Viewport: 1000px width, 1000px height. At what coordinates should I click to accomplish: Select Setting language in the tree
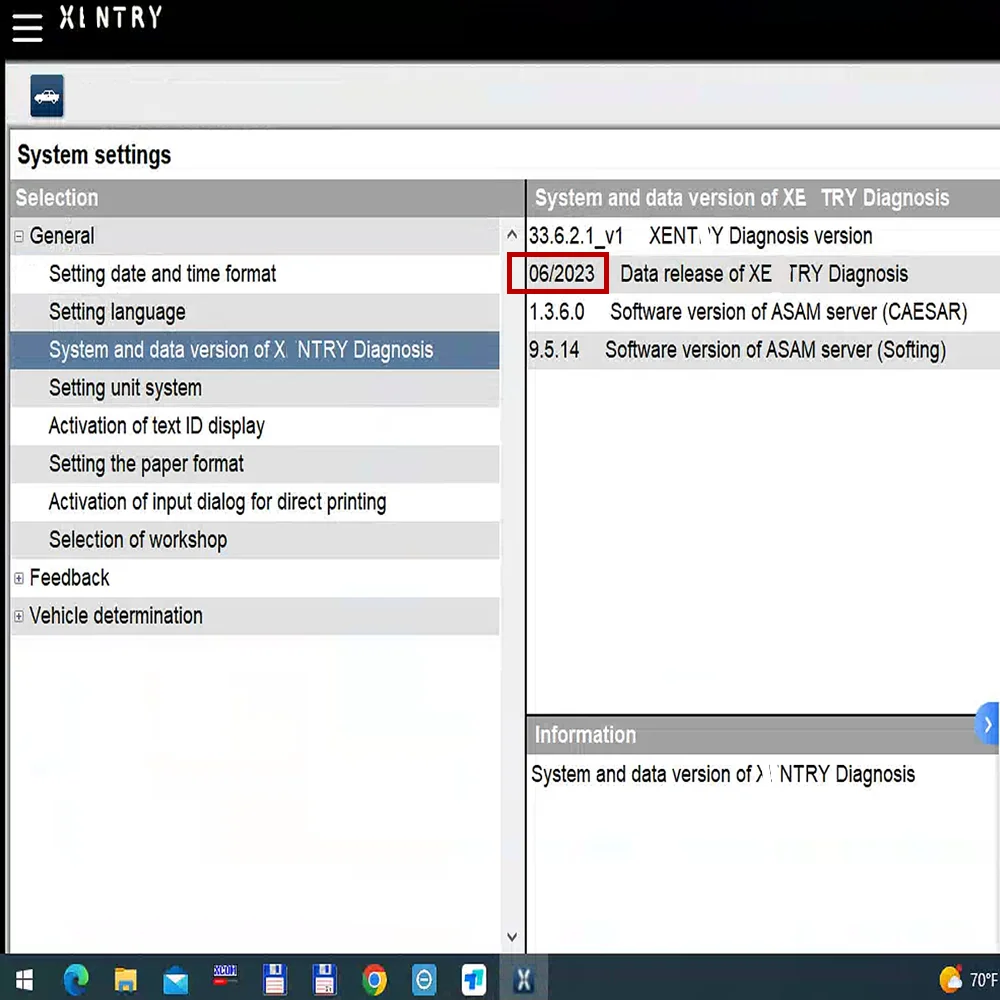pos(255,312)
